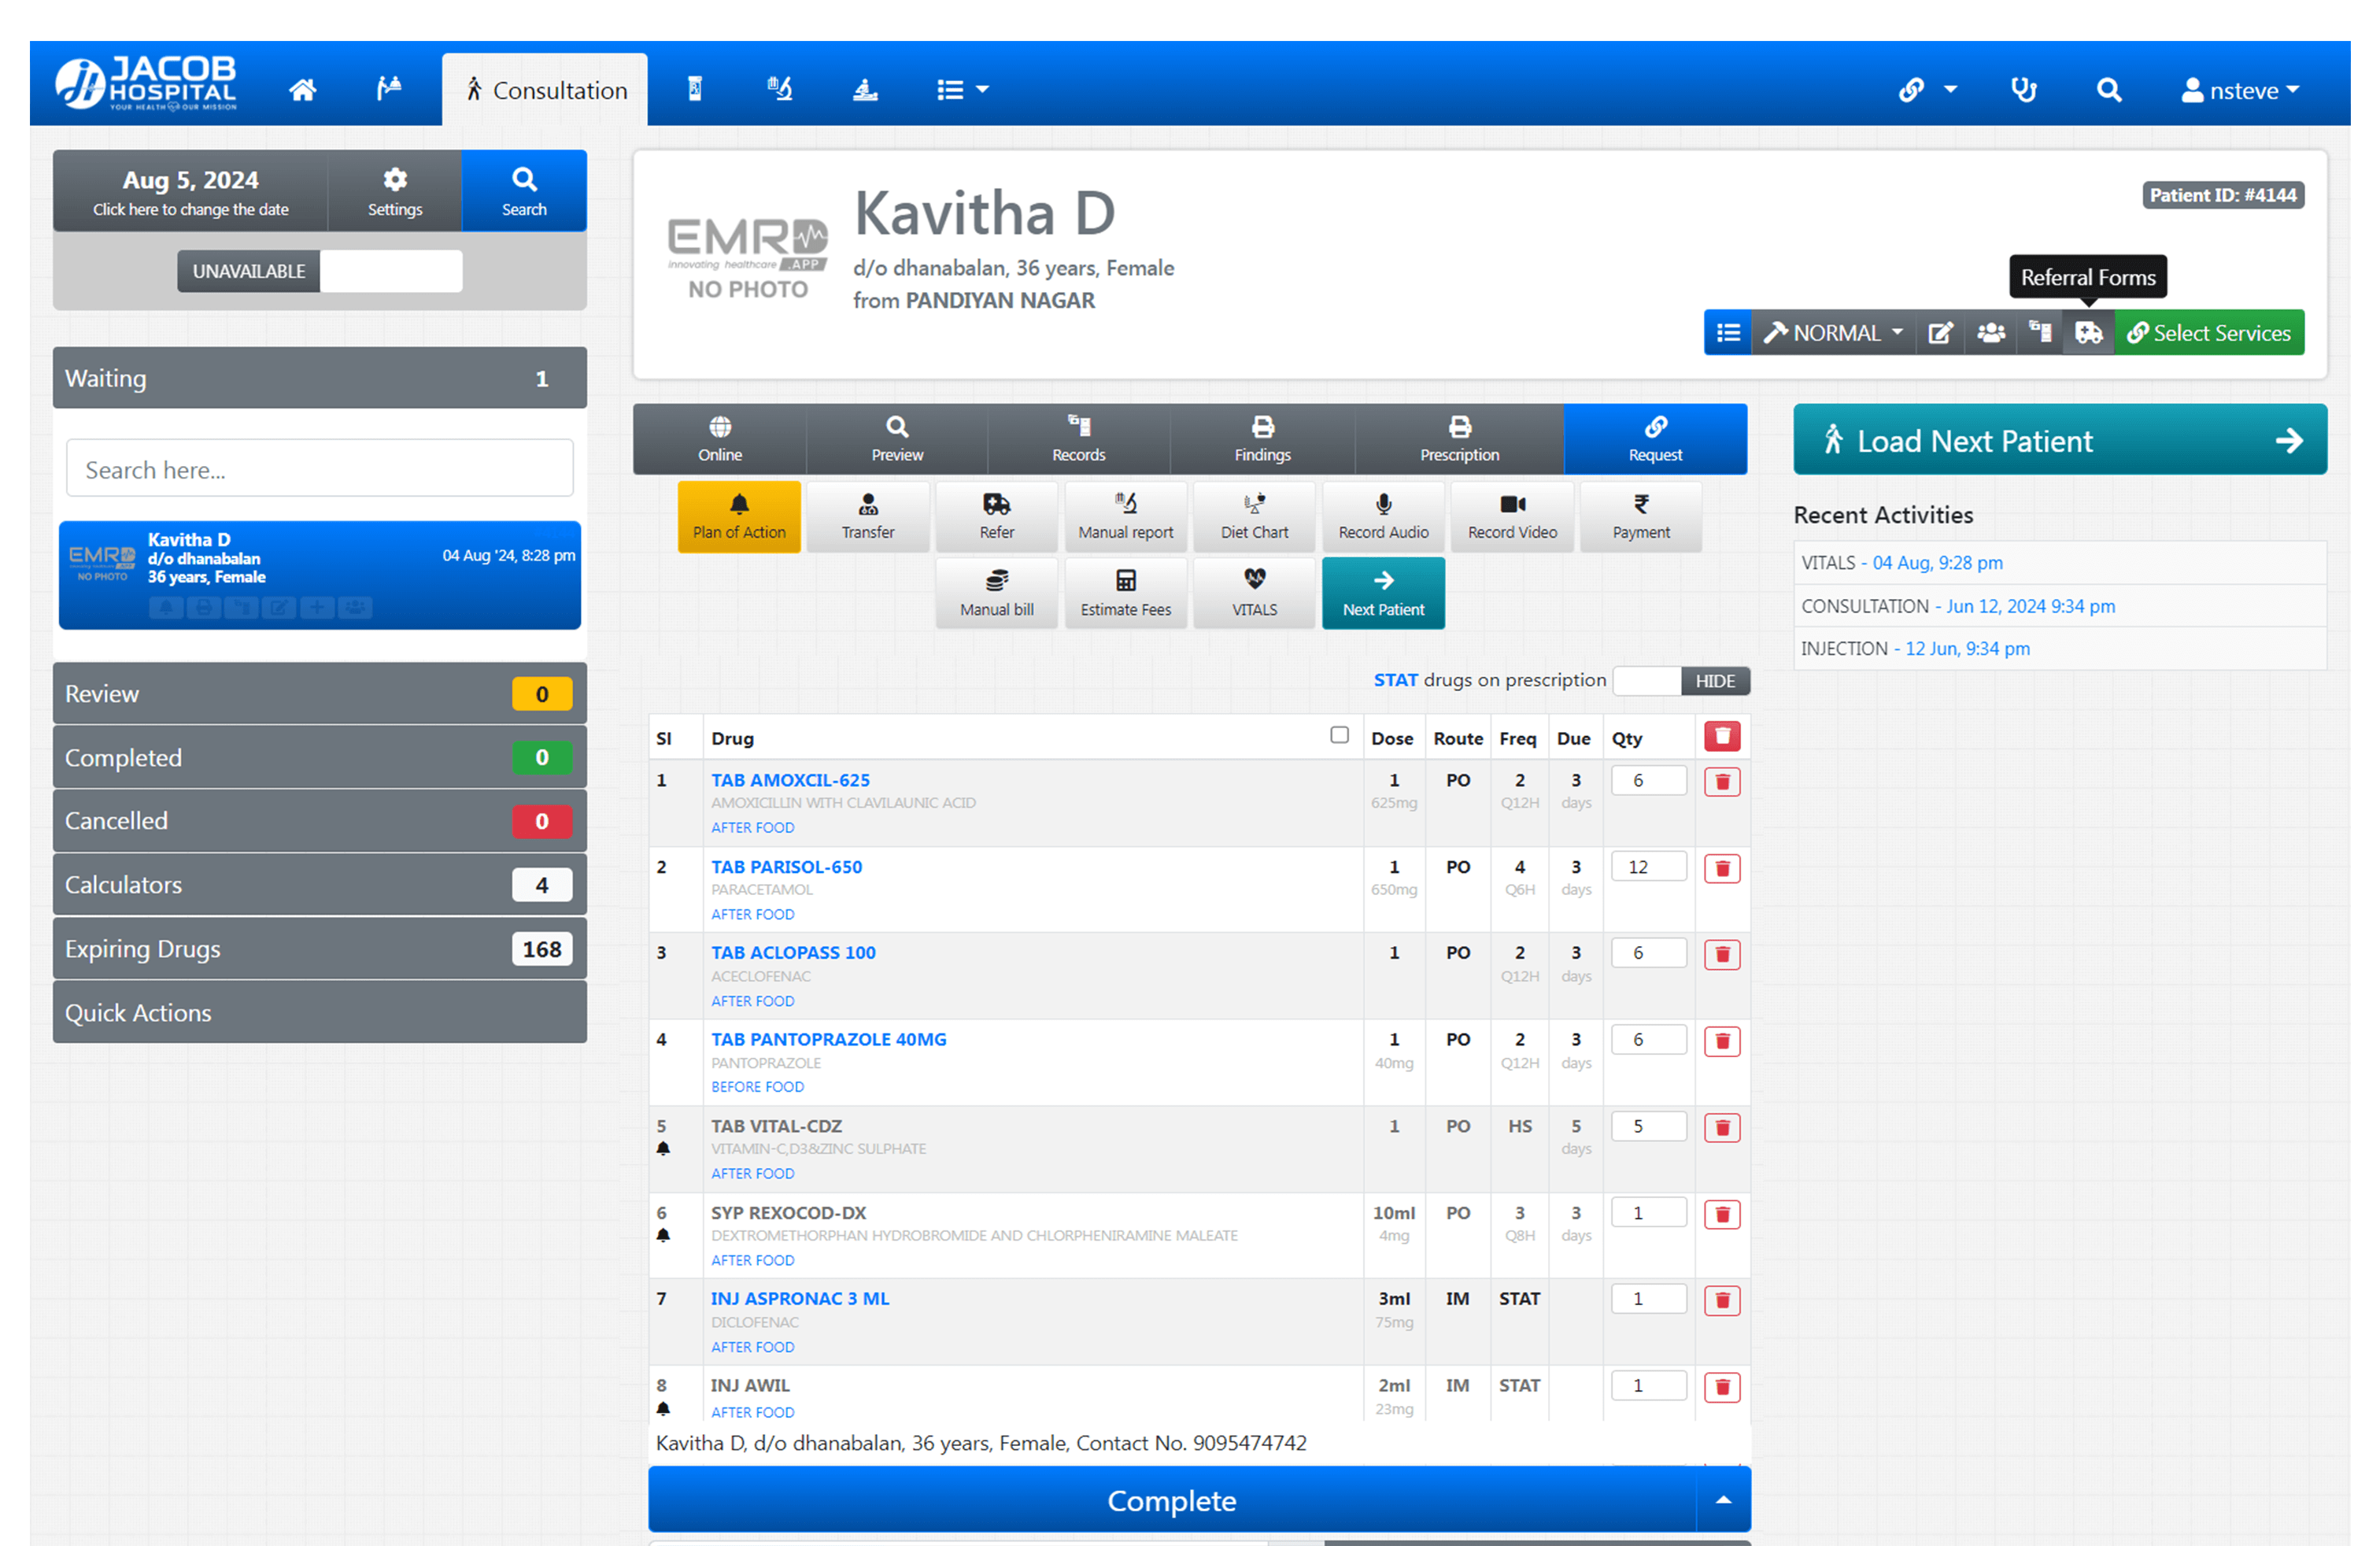Delete TAB PARISOL-650 with its trash icon
2380x1546 pixels.
[1721, 868]
